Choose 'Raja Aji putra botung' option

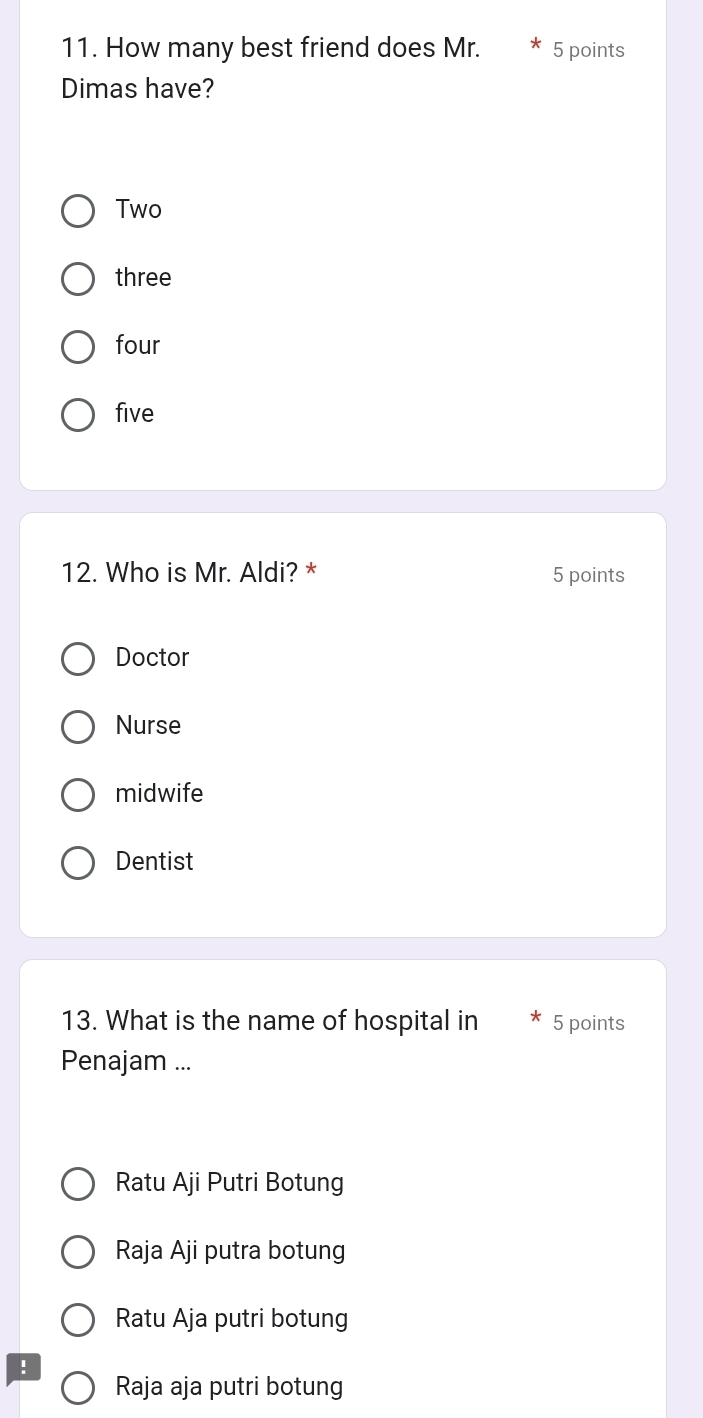click(x=79, y=1252)
